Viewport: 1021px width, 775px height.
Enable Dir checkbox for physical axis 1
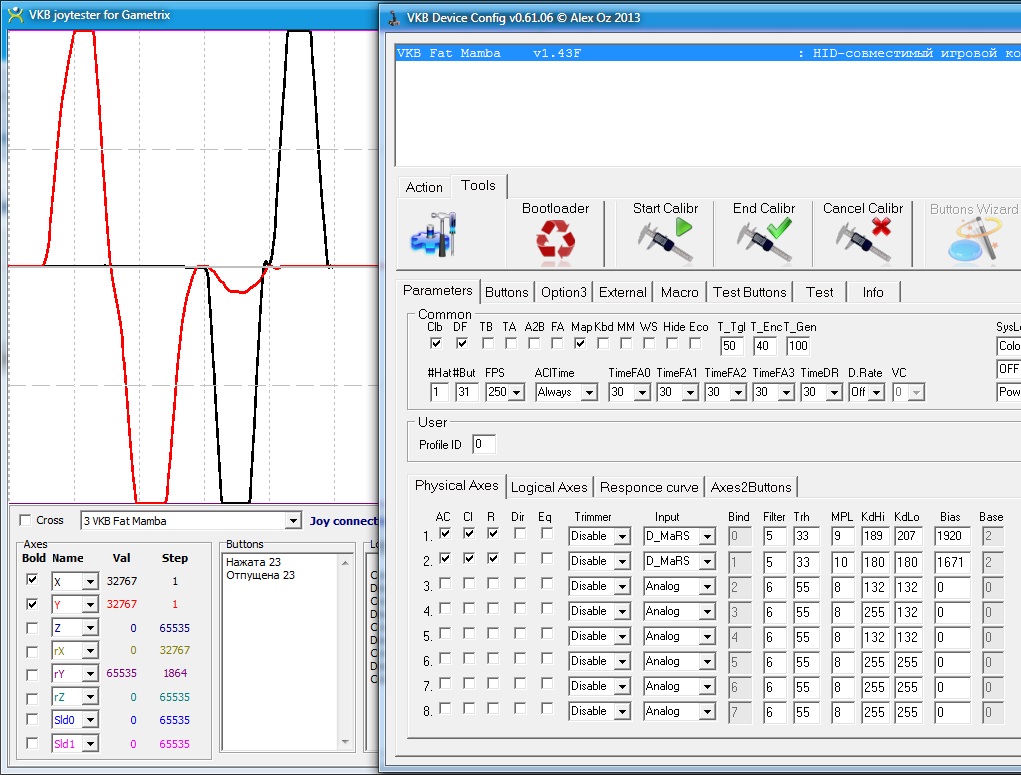click(520, 533)
